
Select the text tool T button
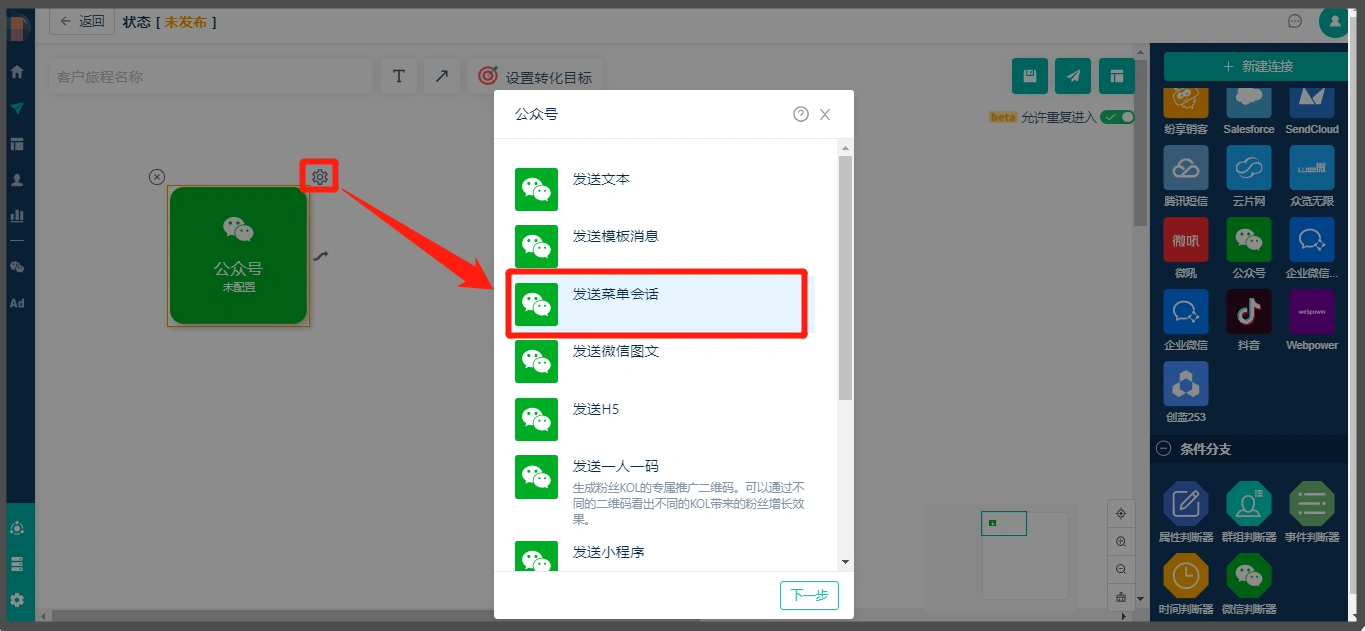point(398,77)
